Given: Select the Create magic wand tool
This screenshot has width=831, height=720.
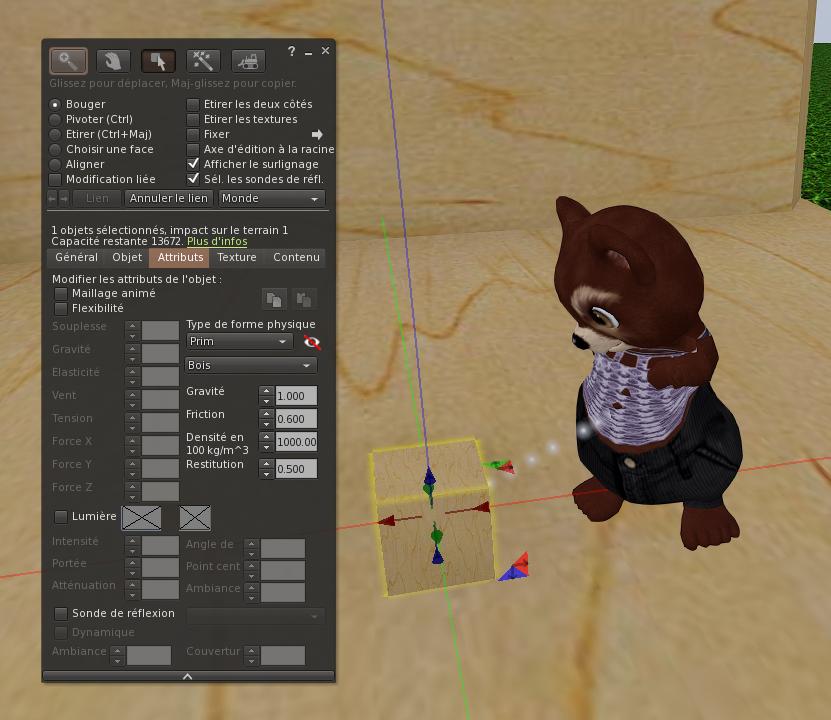Looking at the screenshot, I should [x=203, y=61].
